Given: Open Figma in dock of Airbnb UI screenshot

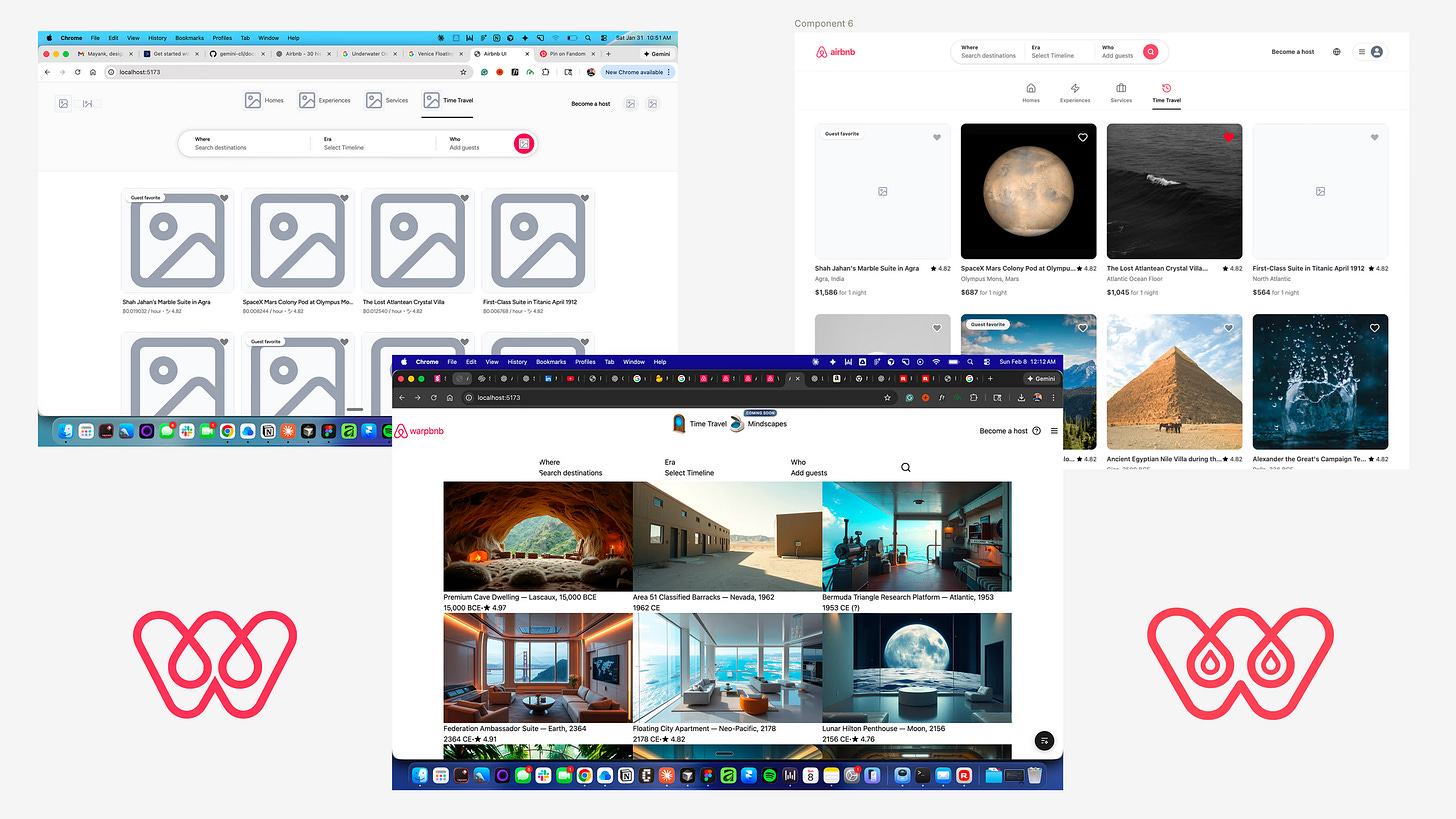Looking at the screenshot, I should click(x=327, y=431).
